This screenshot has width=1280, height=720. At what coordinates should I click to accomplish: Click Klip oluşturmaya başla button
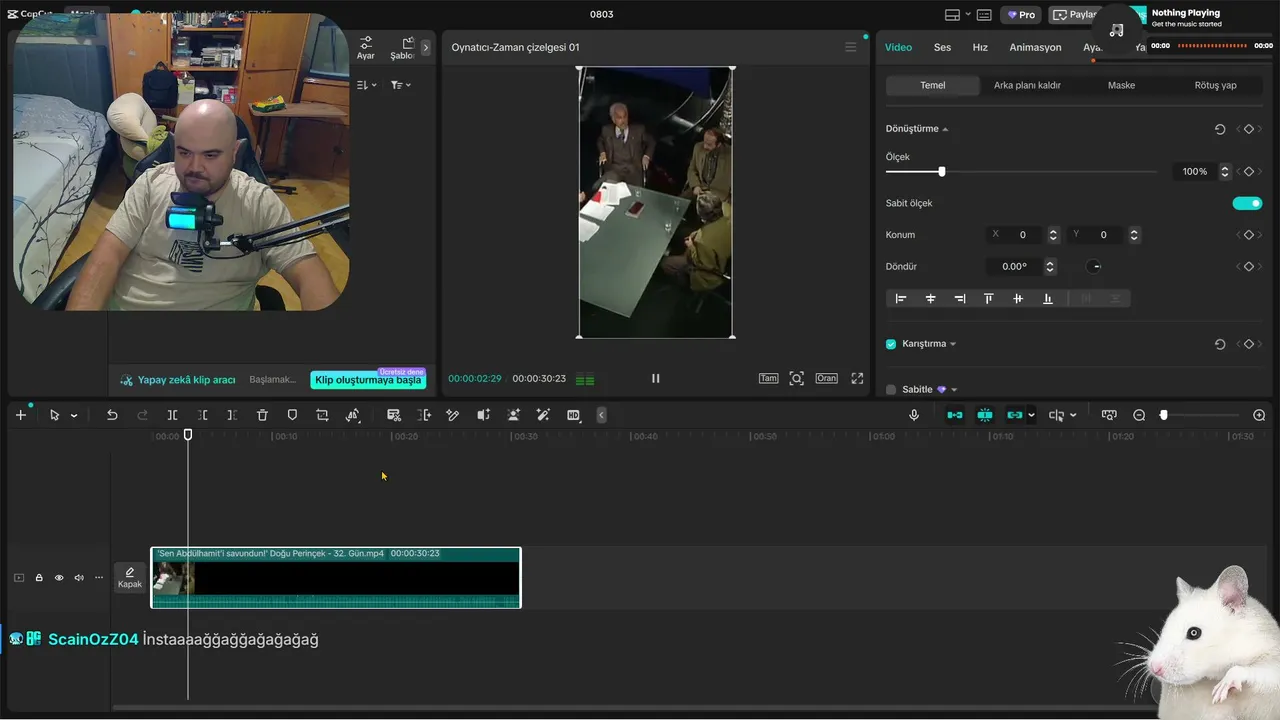pyautogui.click(x=368, y=380)
